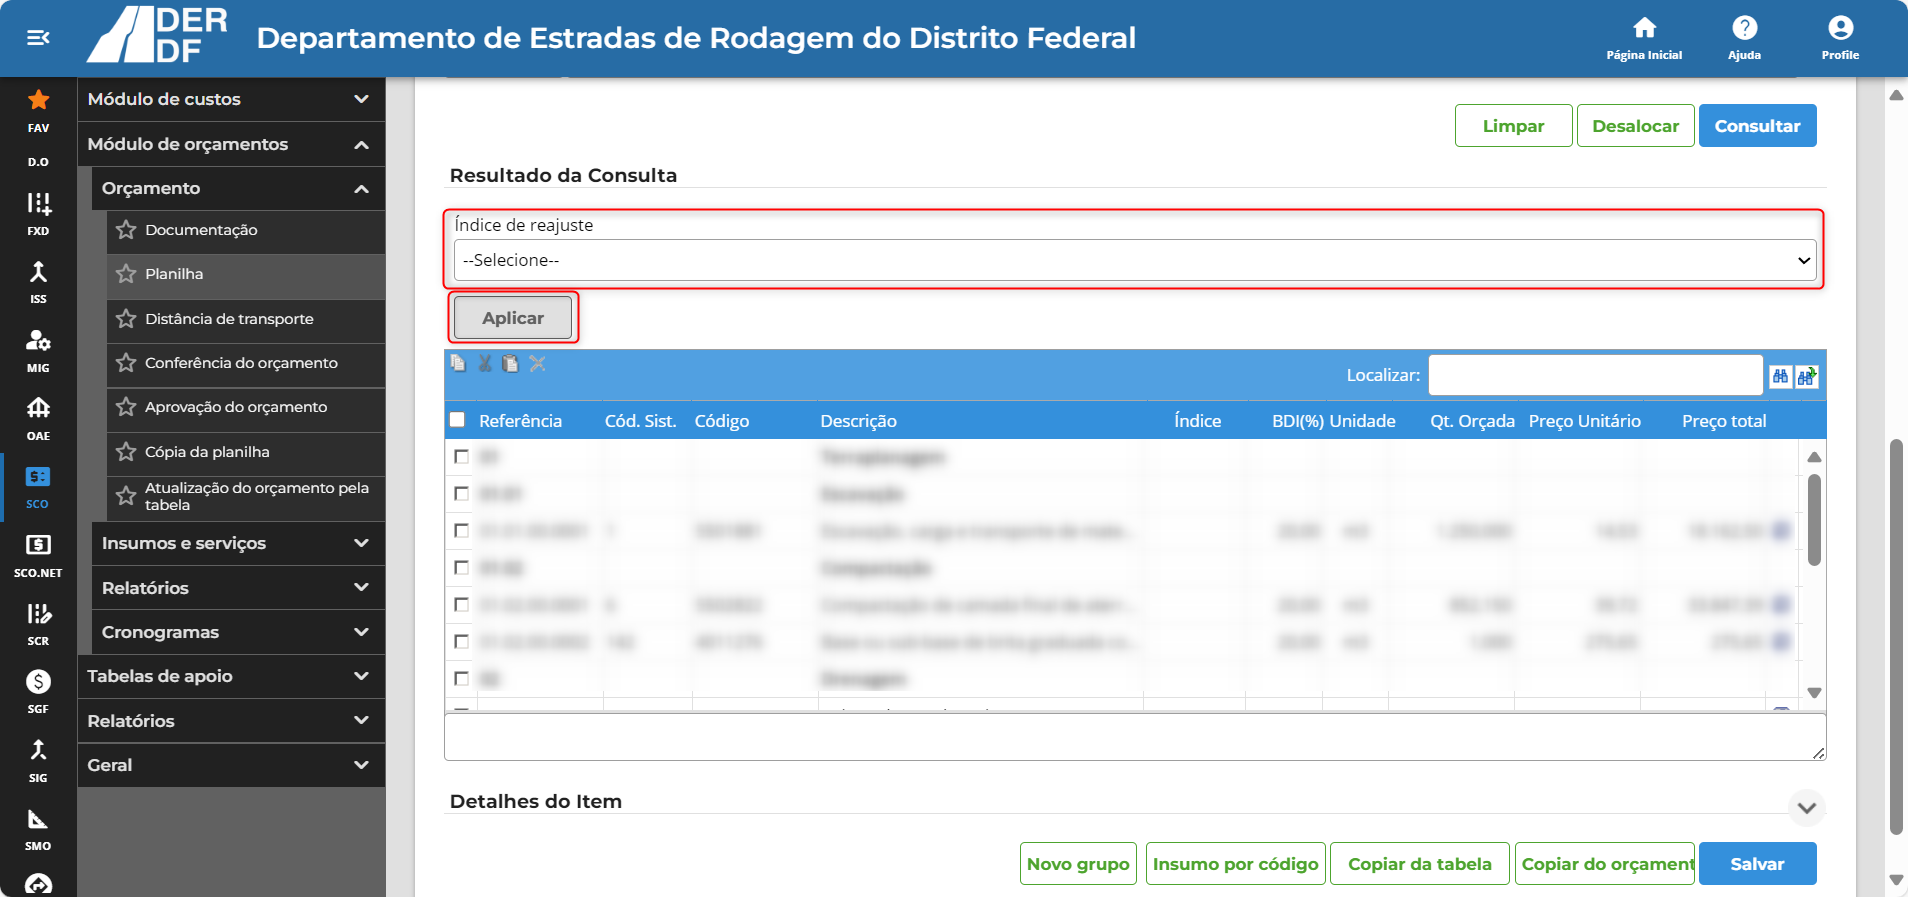Open the Profile user icon
The width and height of the screenshot is (1908, 897).
pos(1840,28)
